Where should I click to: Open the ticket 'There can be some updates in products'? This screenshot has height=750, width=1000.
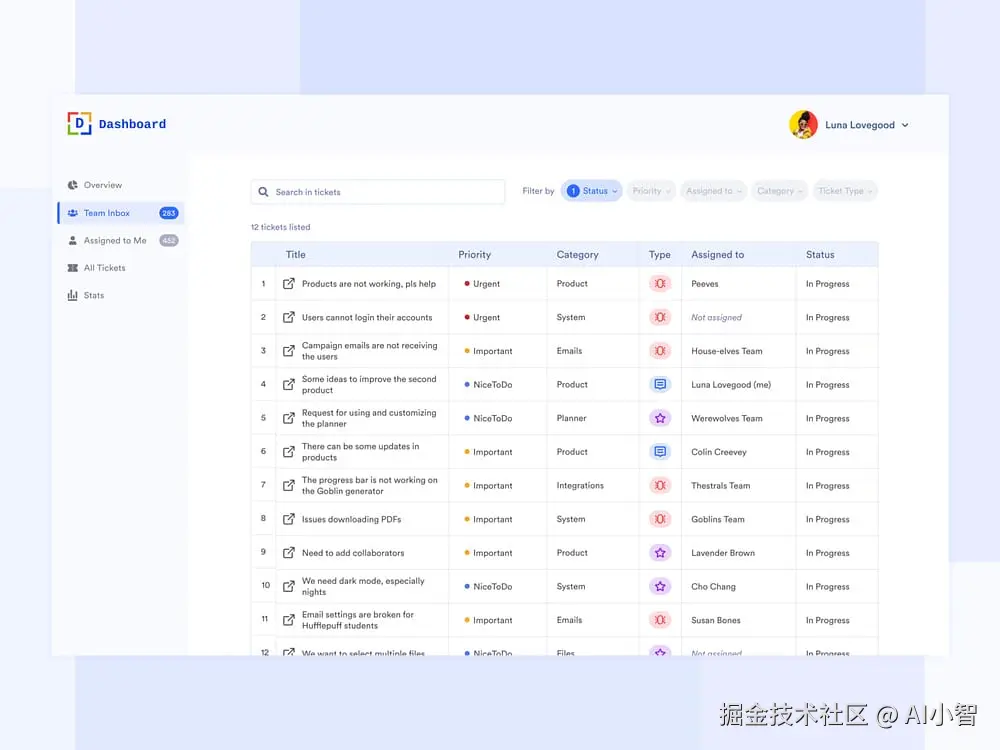tap(289, 452)
